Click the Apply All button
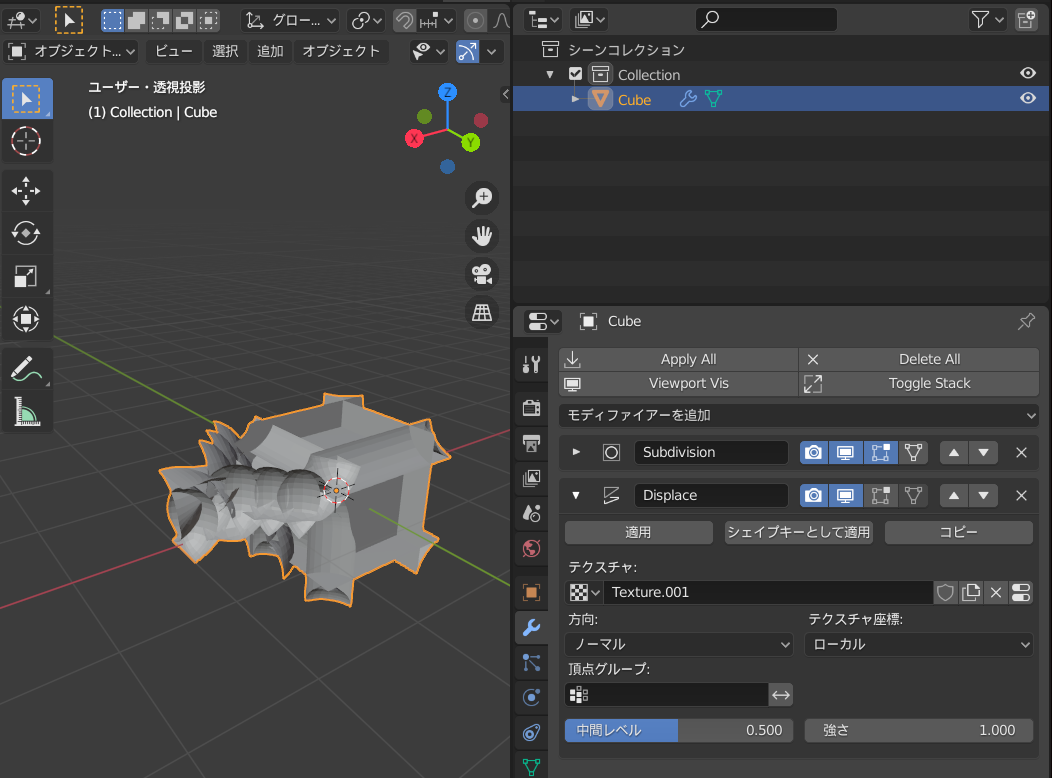The image size is (1052, 778). tap(678, 359)
